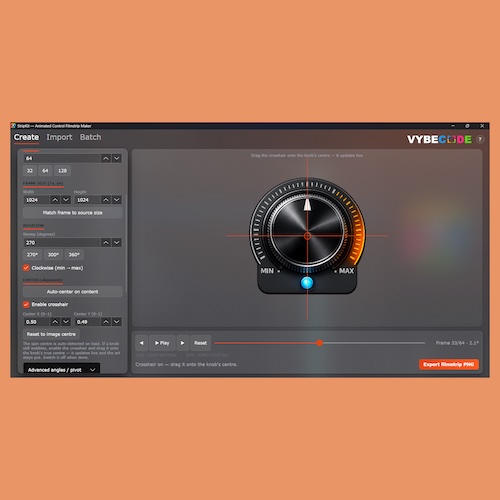
Task: Step to the previous frame
Action: click(142, 343)
